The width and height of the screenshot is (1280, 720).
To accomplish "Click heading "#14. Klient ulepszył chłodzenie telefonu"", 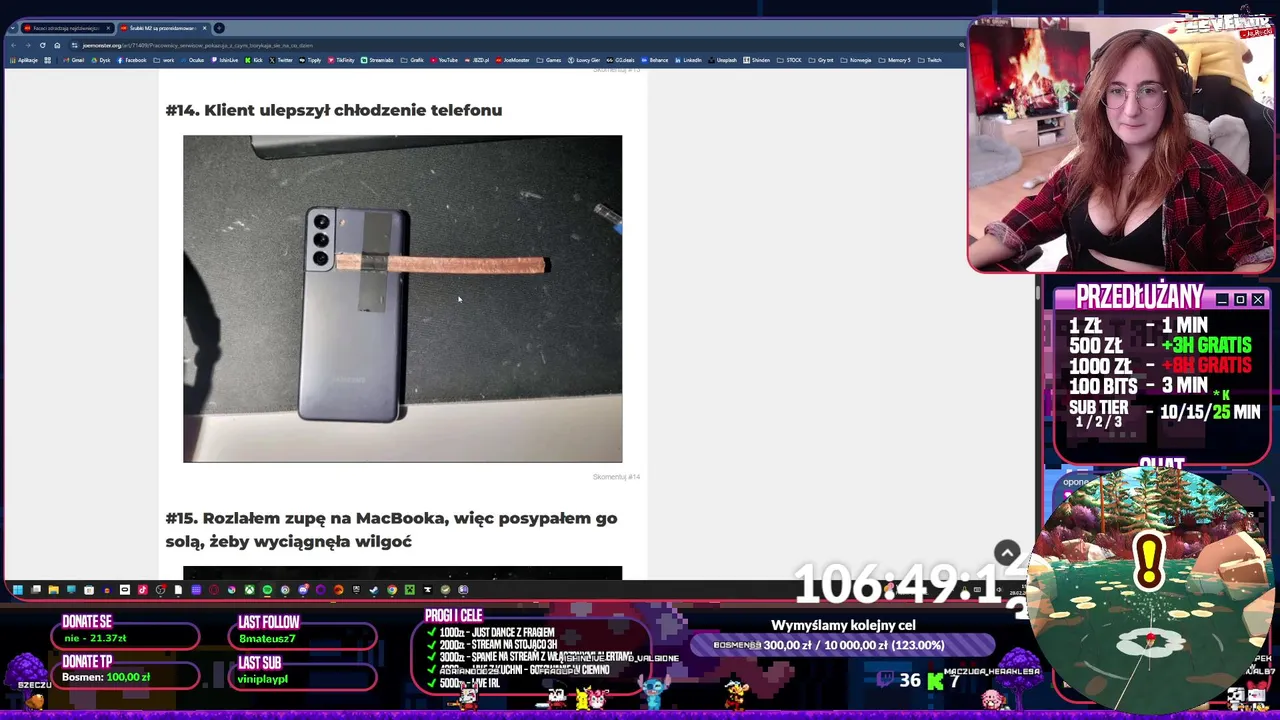I will [x=334, y=110].
